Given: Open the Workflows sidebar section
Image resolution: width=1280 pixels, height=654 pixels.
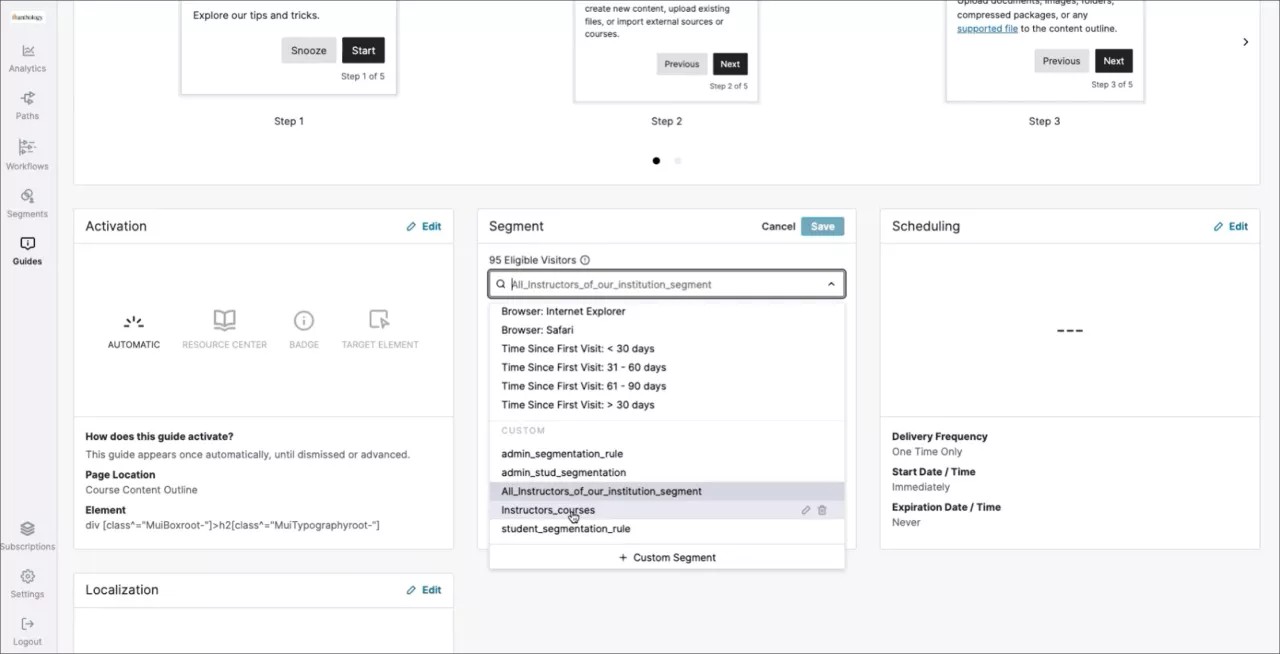Looking at the screenshot, I should click(27, 152).
